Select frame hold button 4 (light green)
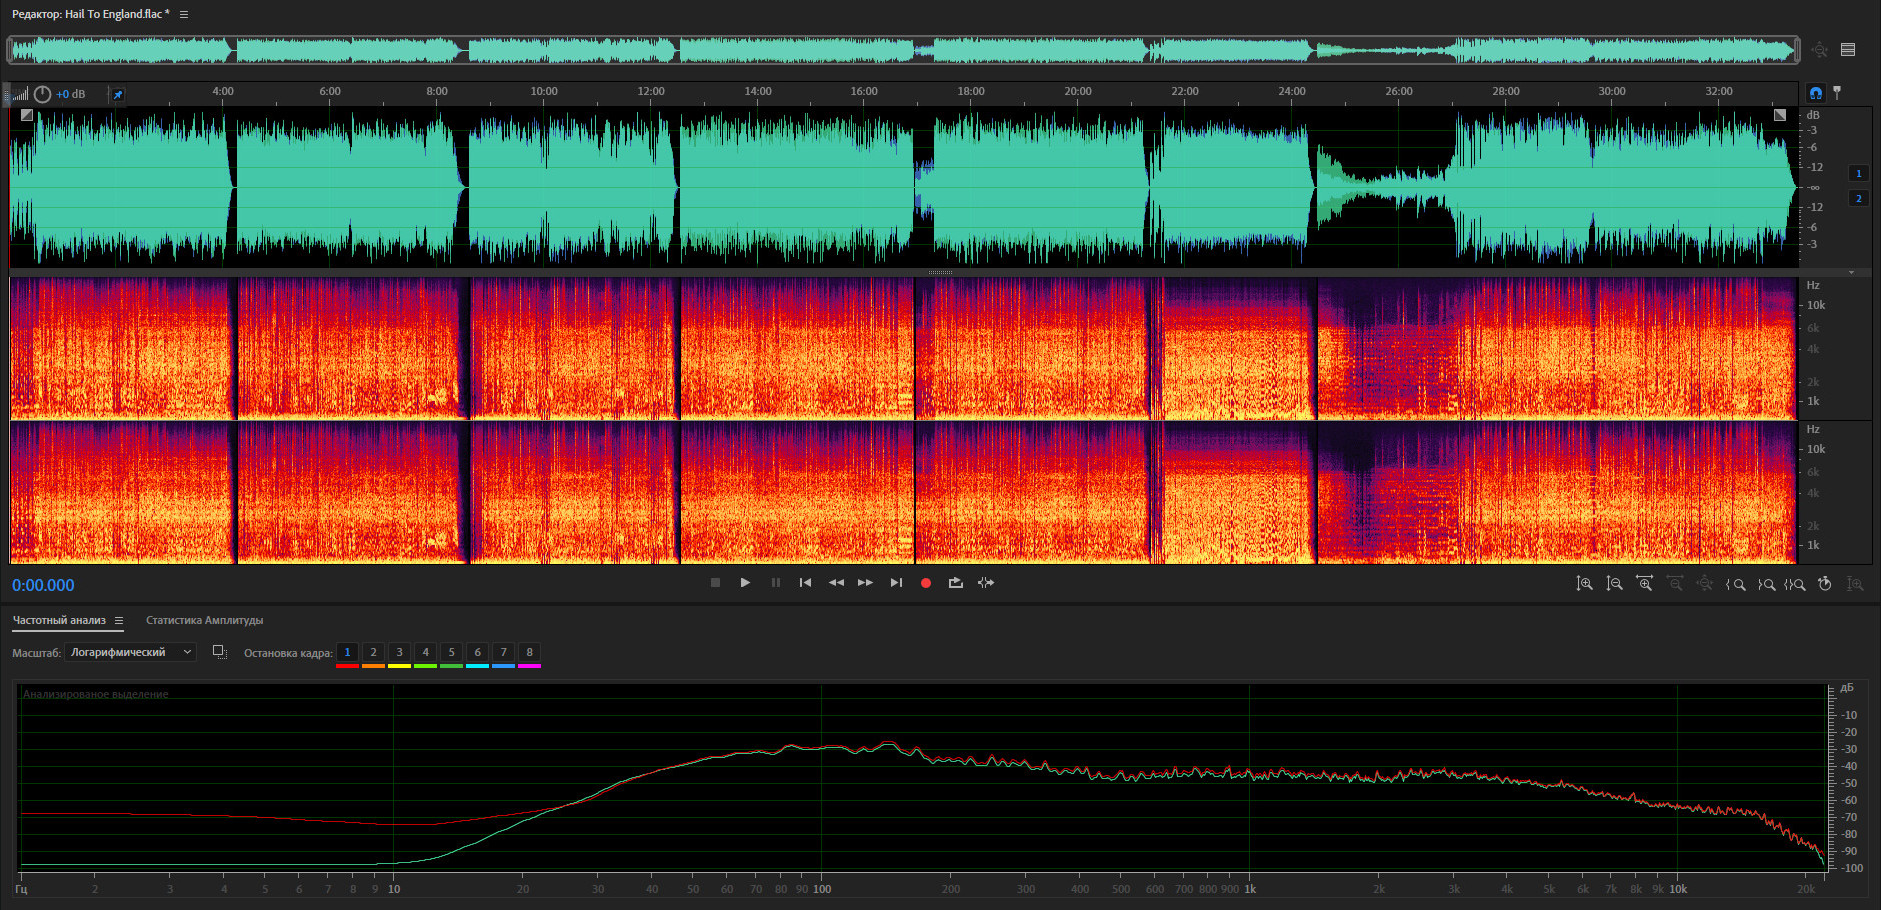Image resolution: width=1881 pixels, height=910 pixels. pyautogui.click(x=425, y=653)
